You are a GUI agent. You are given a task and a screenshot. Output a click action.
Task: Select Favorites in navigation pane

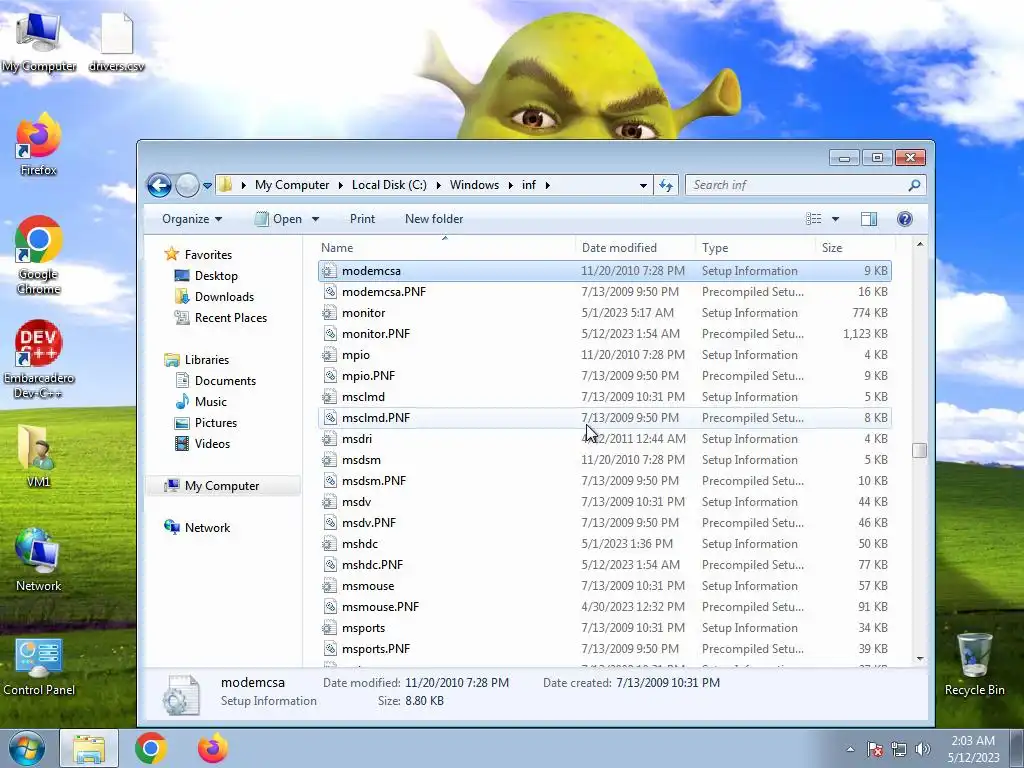[199, 255]
